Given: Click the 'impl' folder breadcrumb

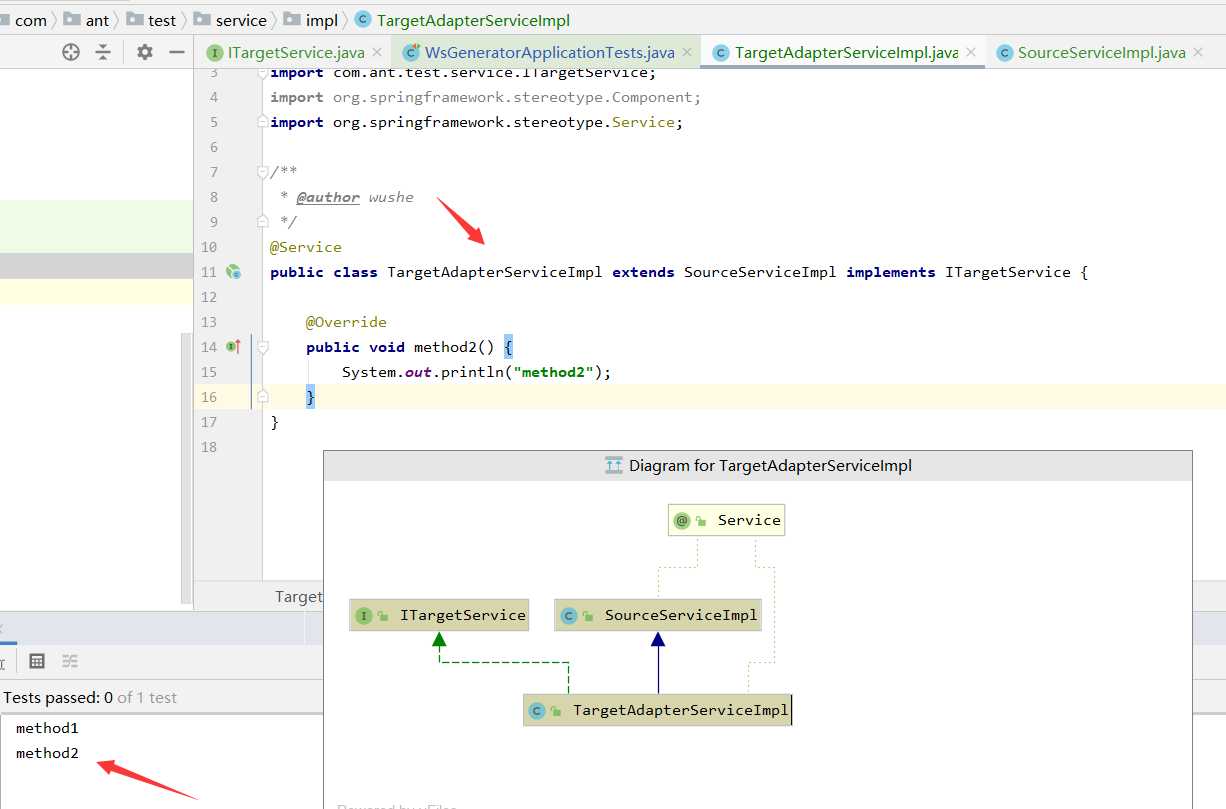Looking at the screenshot, I should click(x=311, y=20).
